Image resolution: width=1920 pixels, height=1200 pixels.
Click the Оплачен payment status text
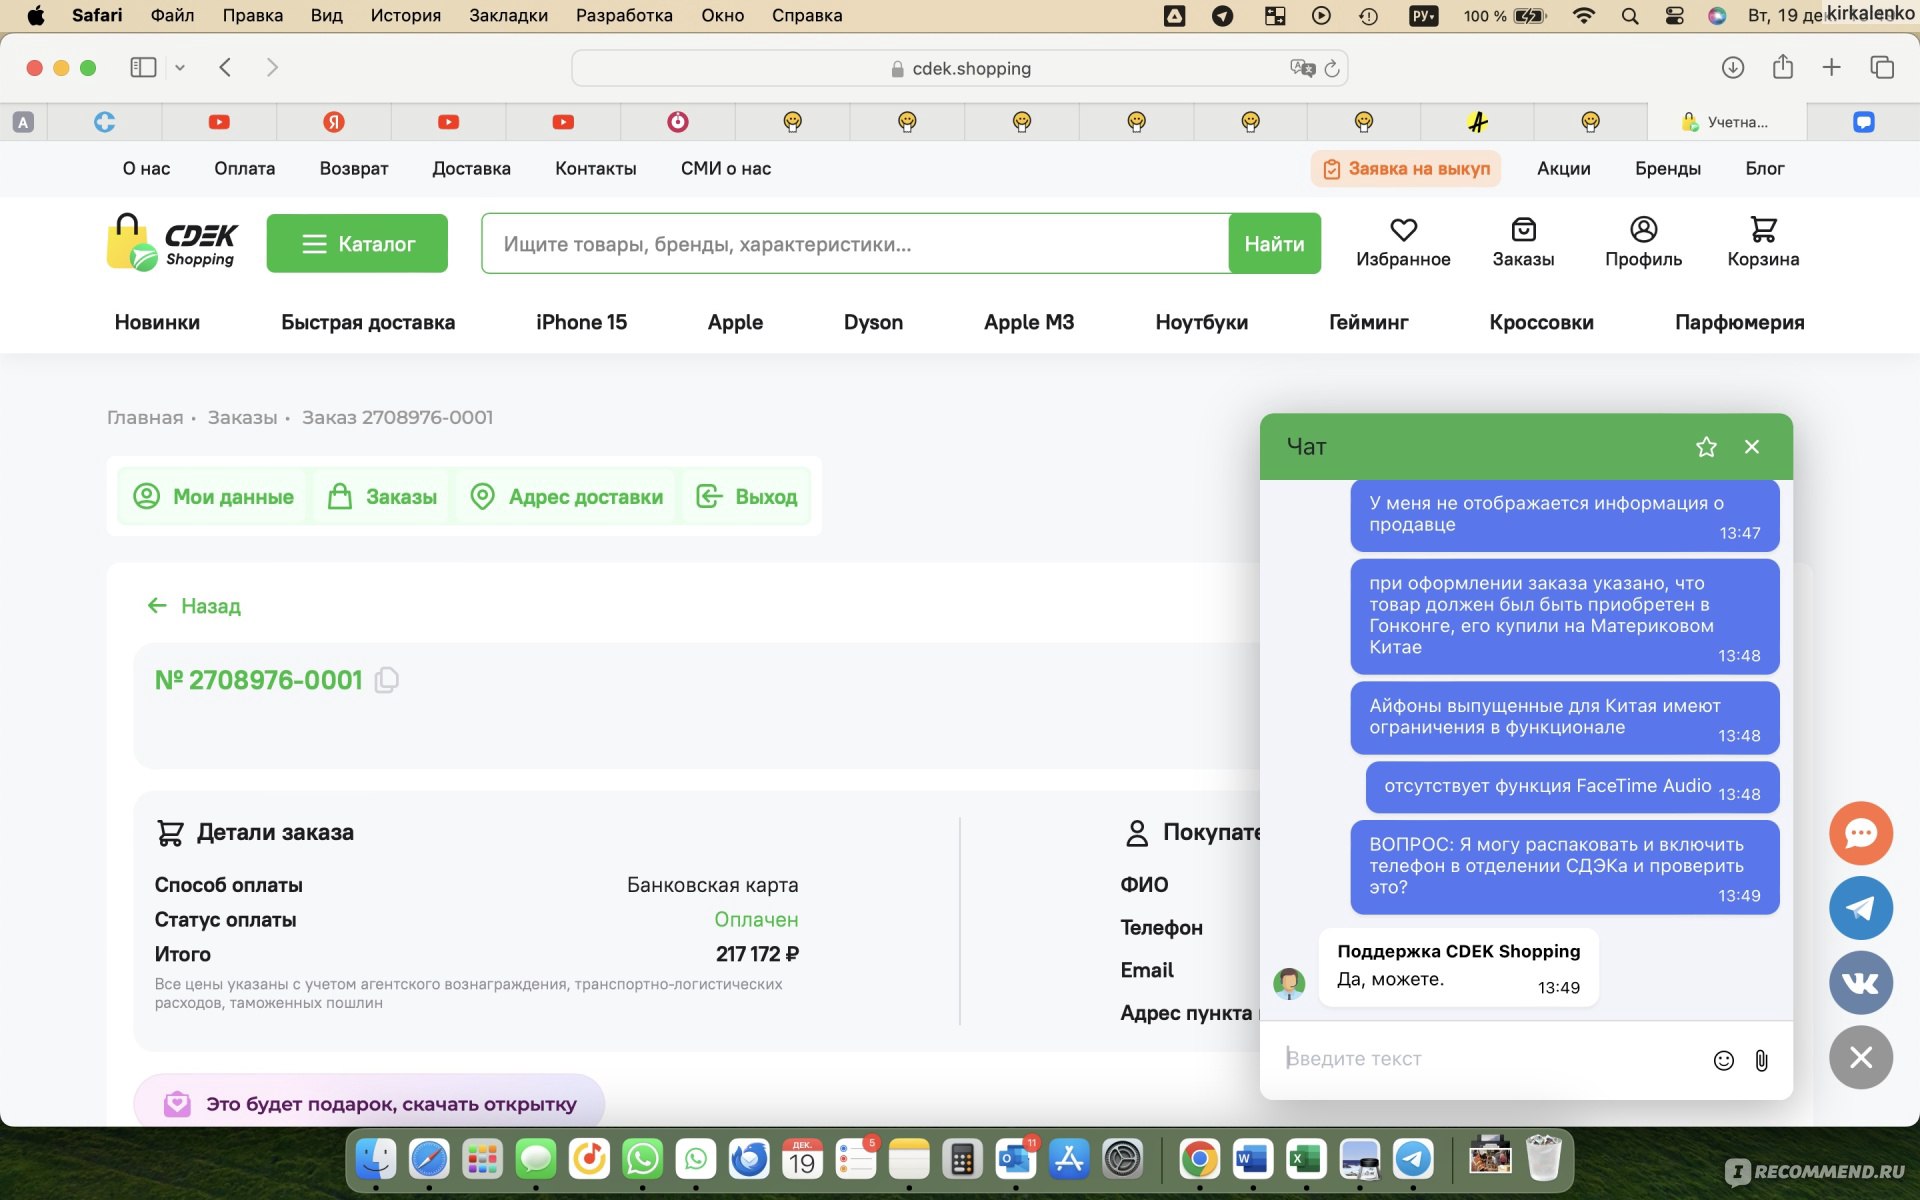(756, 919)
